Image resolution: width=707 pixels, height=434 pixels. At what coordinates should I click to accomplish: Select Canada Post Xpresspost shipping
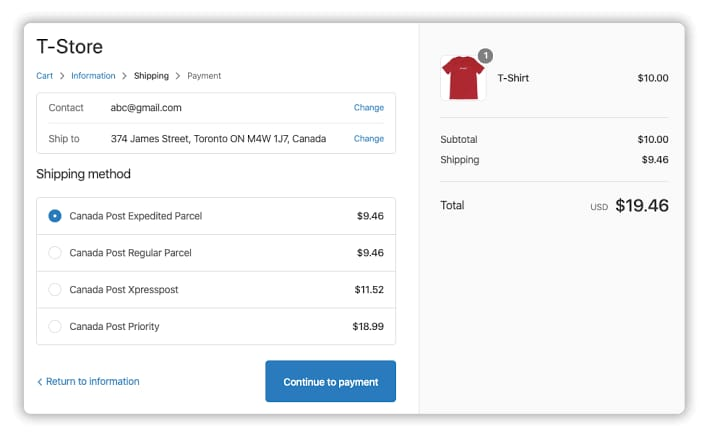click(x=55, y=290)
